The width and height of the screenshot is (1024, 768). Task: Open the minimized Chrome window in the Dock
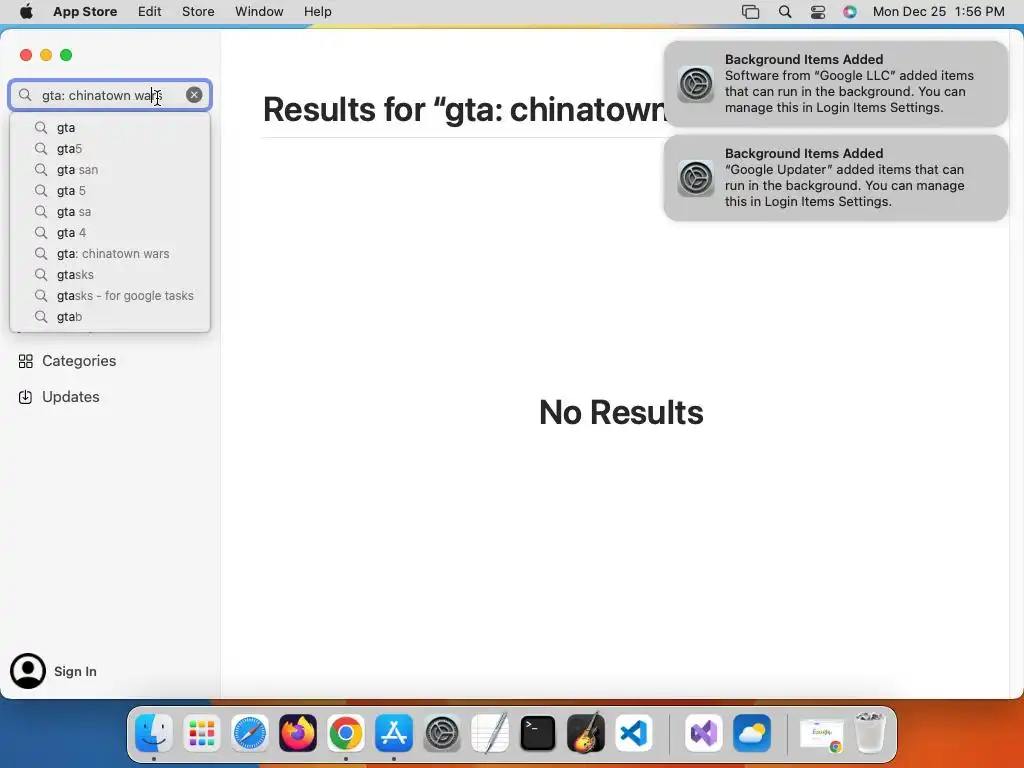click(822, 734)
